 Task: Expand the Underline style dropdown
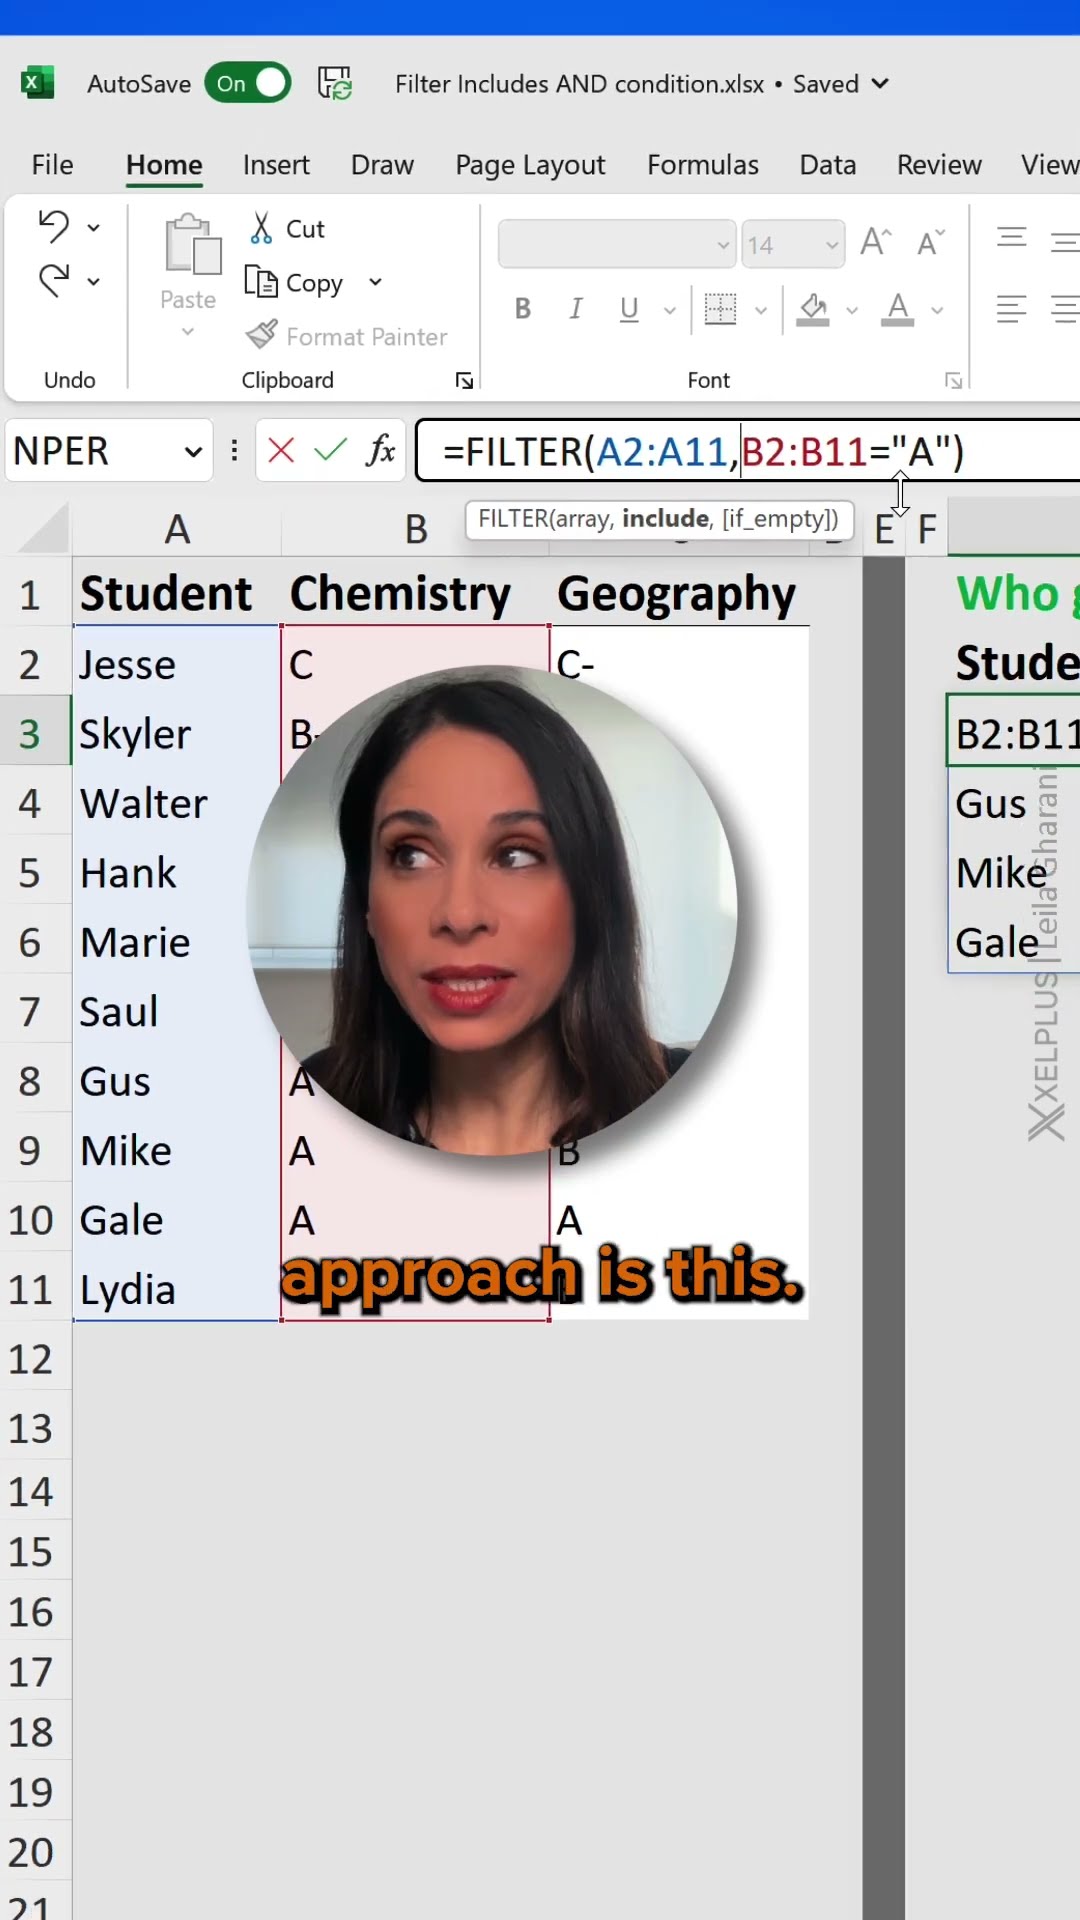(670, 310)
